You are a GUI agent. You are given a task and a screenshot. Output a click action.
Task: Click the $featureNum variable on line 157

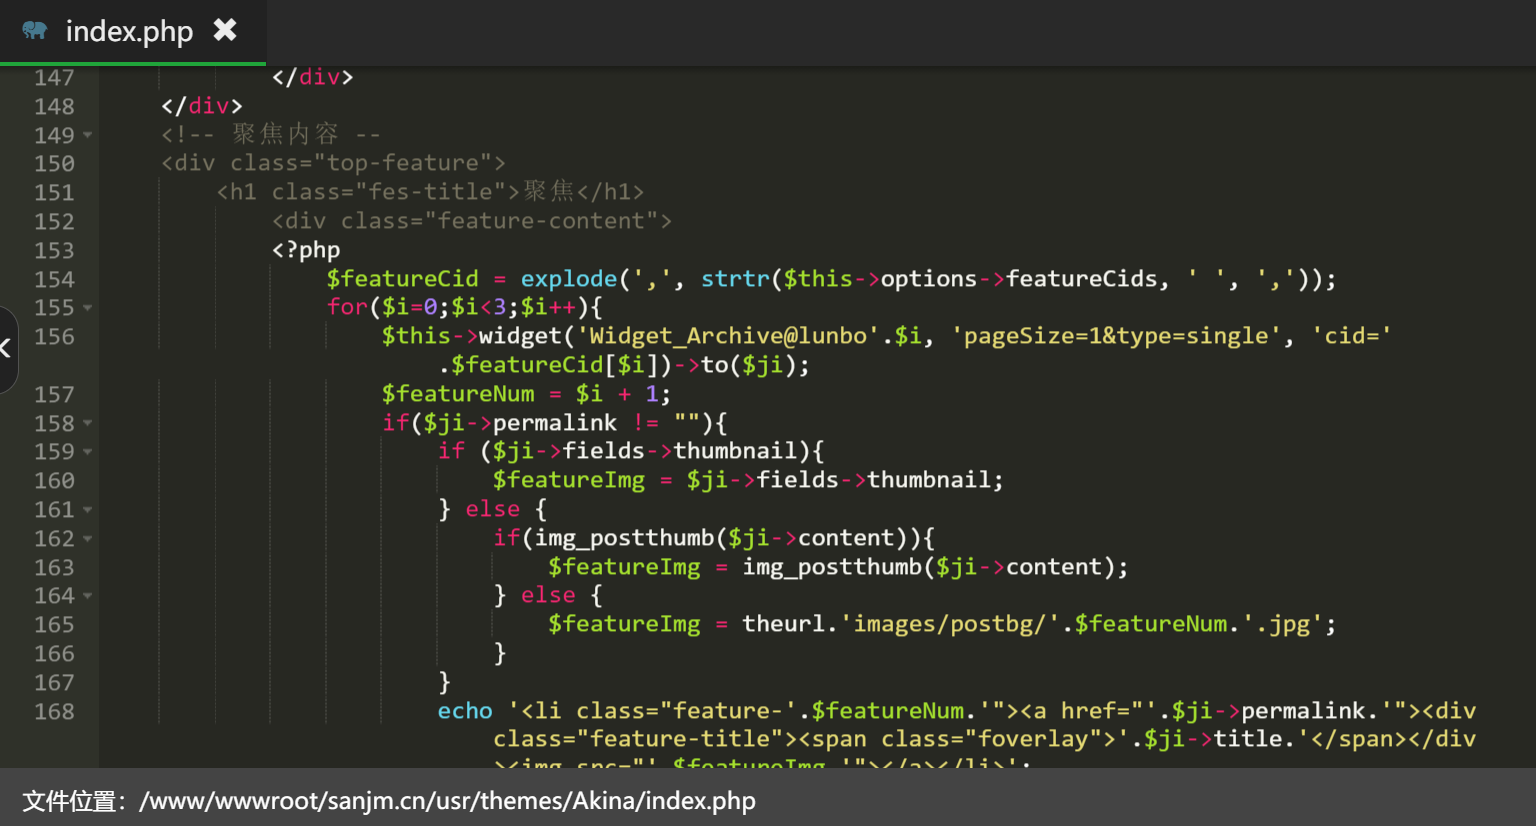click(457, 394)
